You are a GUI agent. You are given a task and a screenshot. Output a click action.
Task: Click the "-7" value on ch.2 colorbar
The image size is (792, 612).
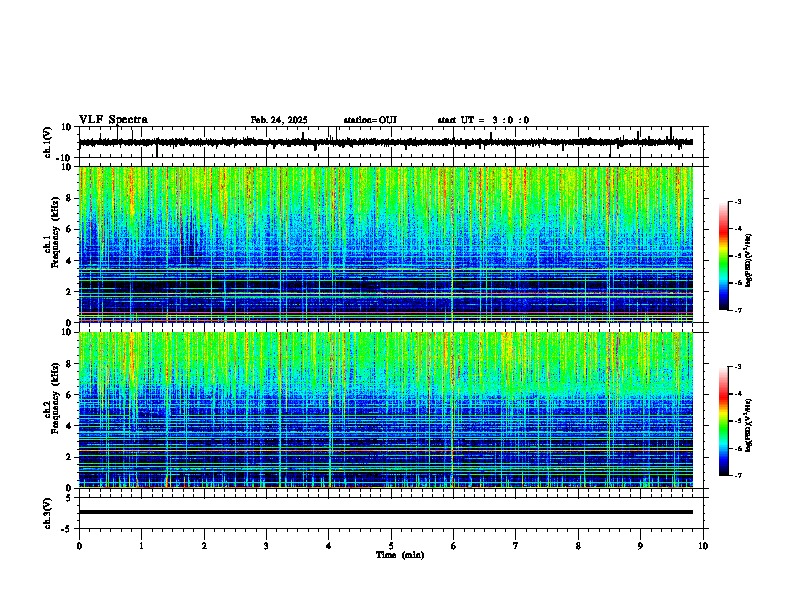(x=737, y=475)
